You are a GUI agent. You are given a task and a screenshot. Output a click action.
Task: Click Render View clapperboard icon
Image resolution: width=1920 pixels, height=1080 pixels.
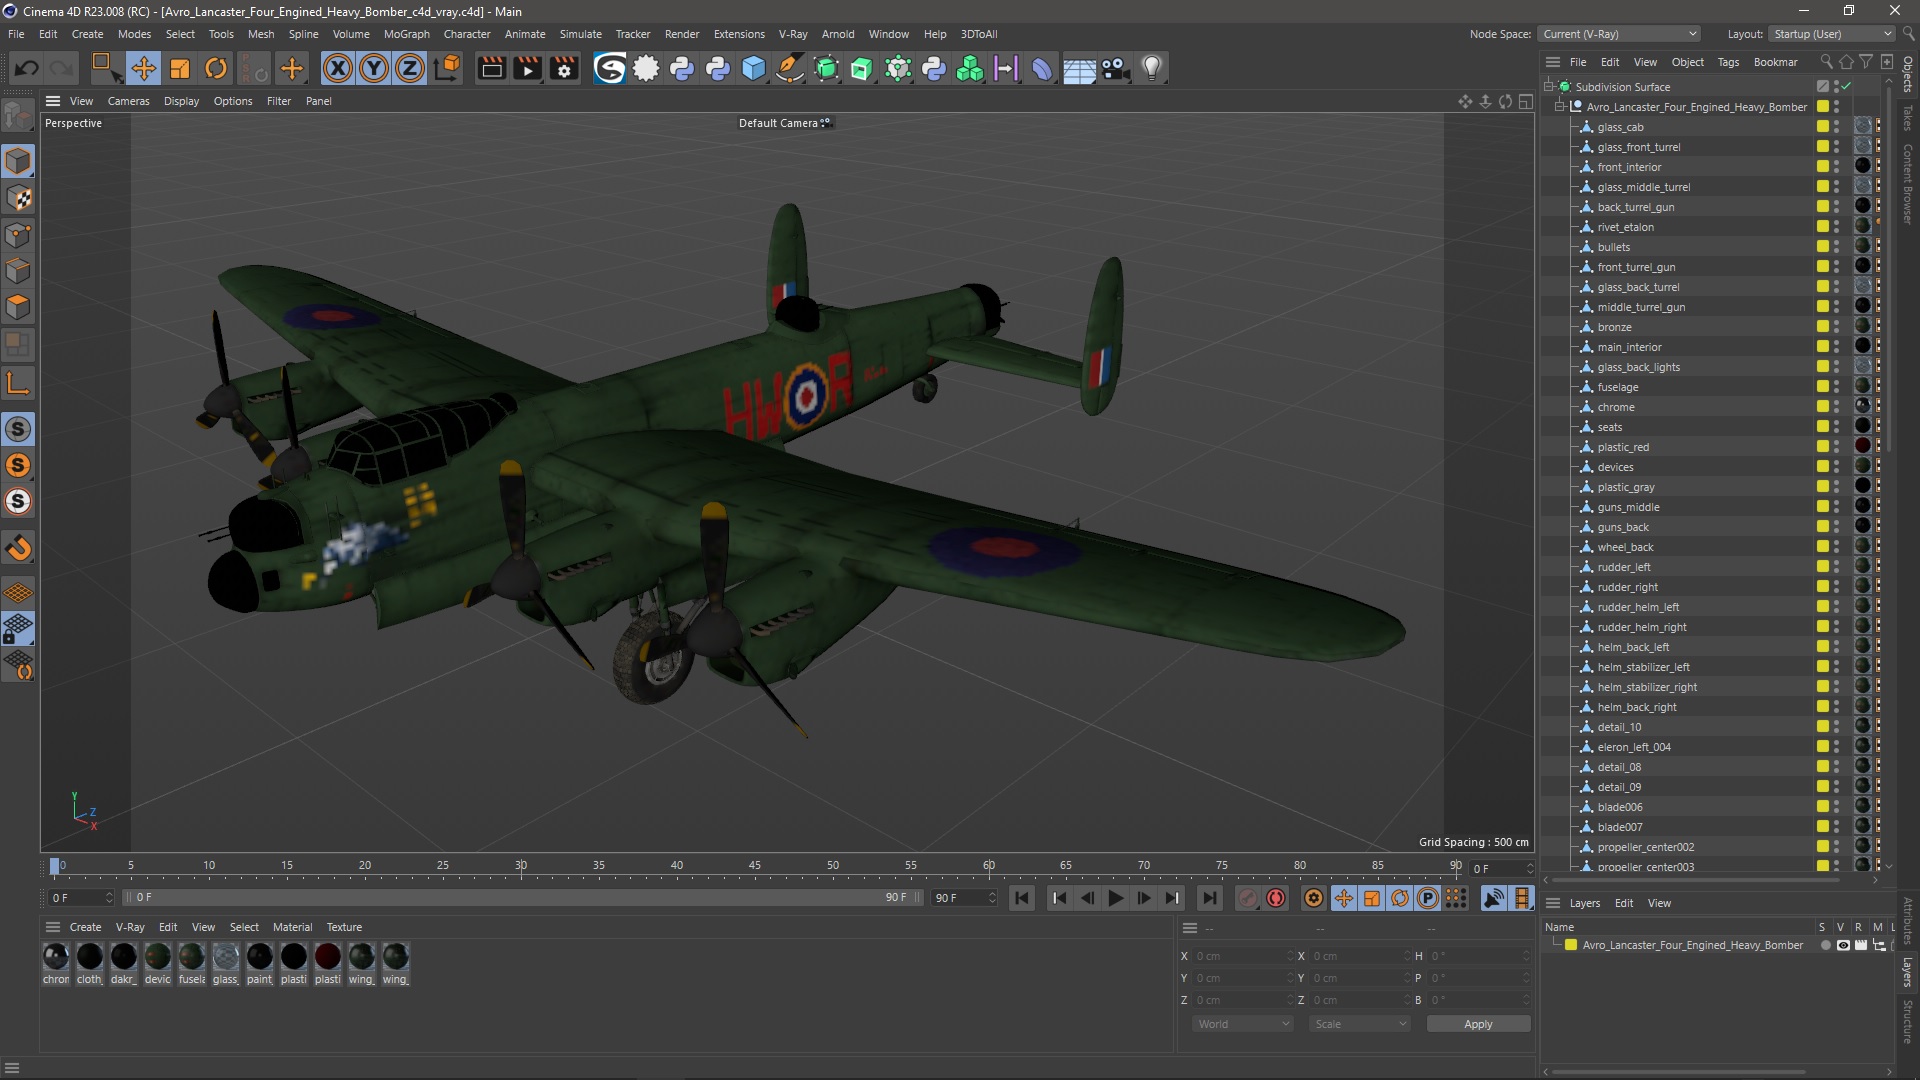(x=491, y=68)
